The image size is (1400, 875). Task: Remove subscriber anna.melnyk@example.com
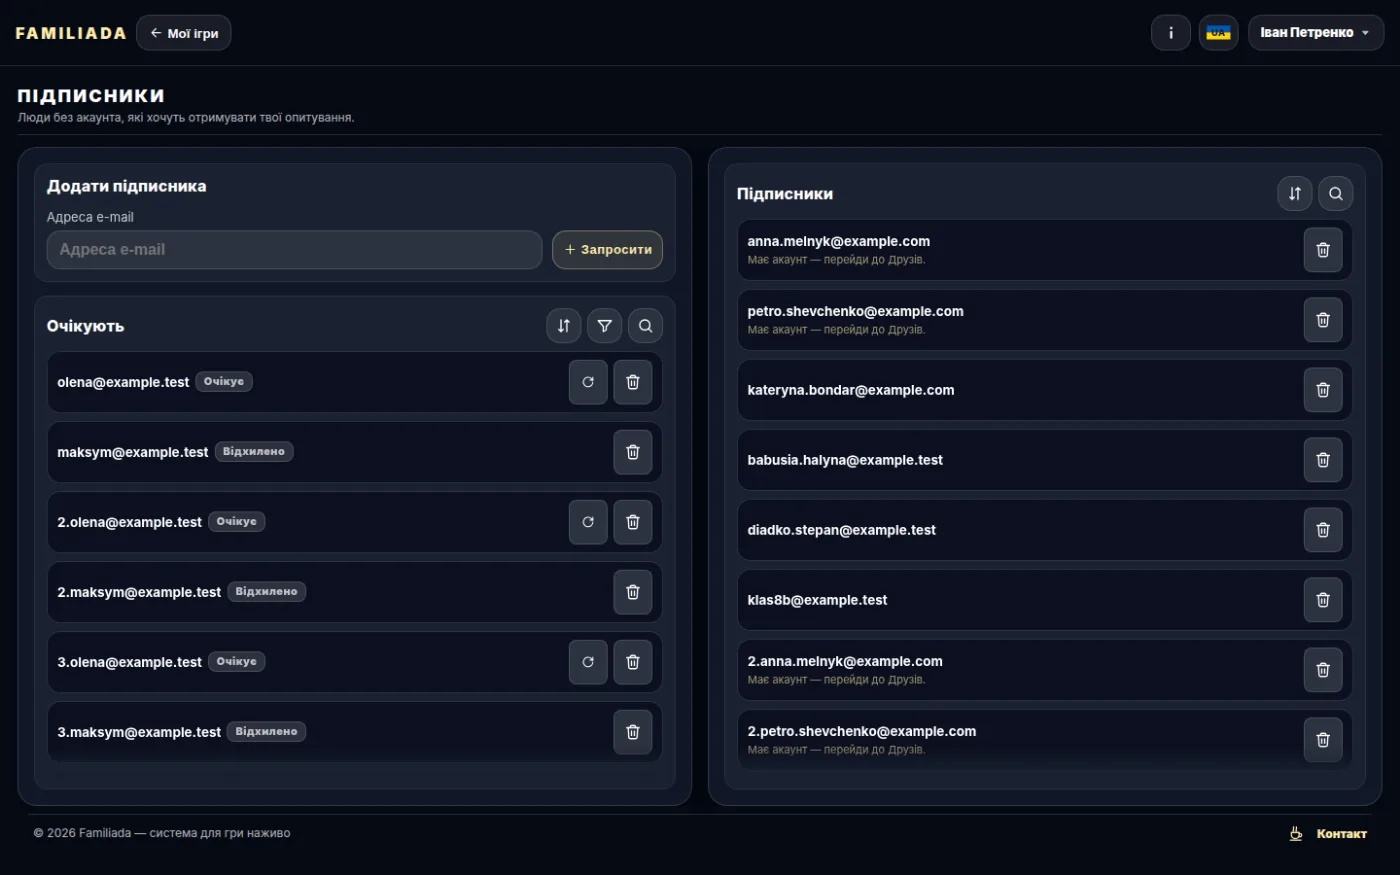(1323, 250)
